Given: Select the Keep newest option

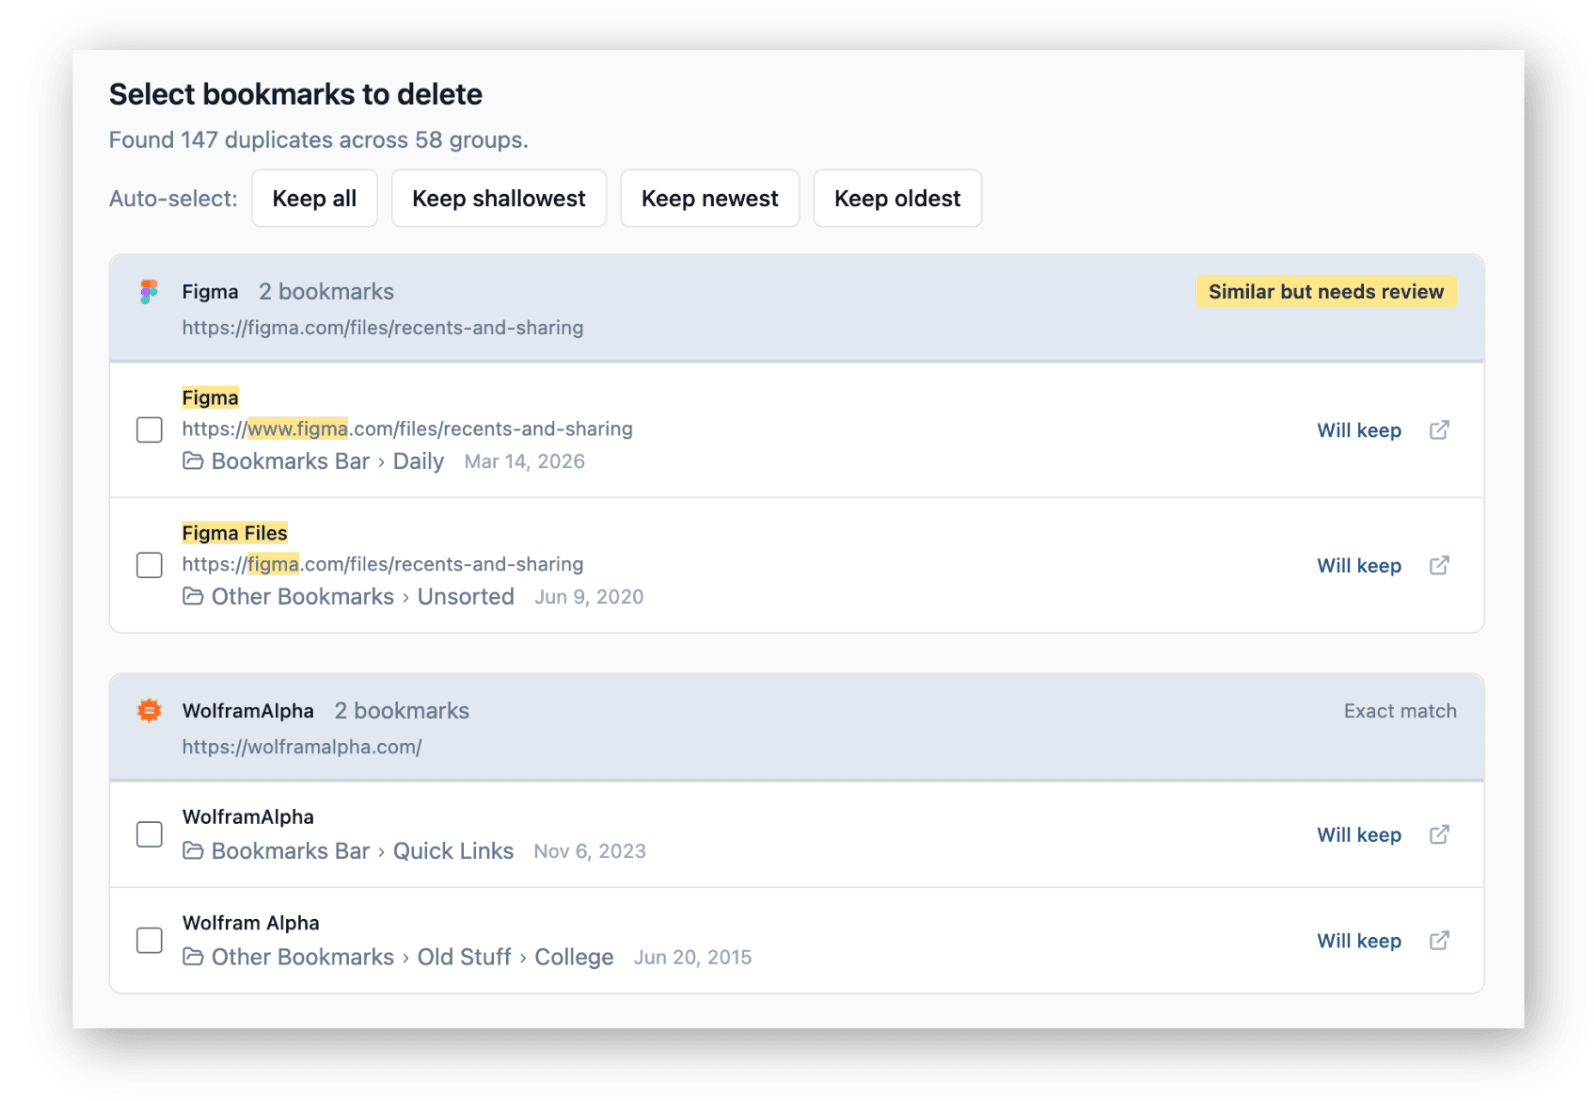Looking at the screenshot, I should click(x=709, y=198).
